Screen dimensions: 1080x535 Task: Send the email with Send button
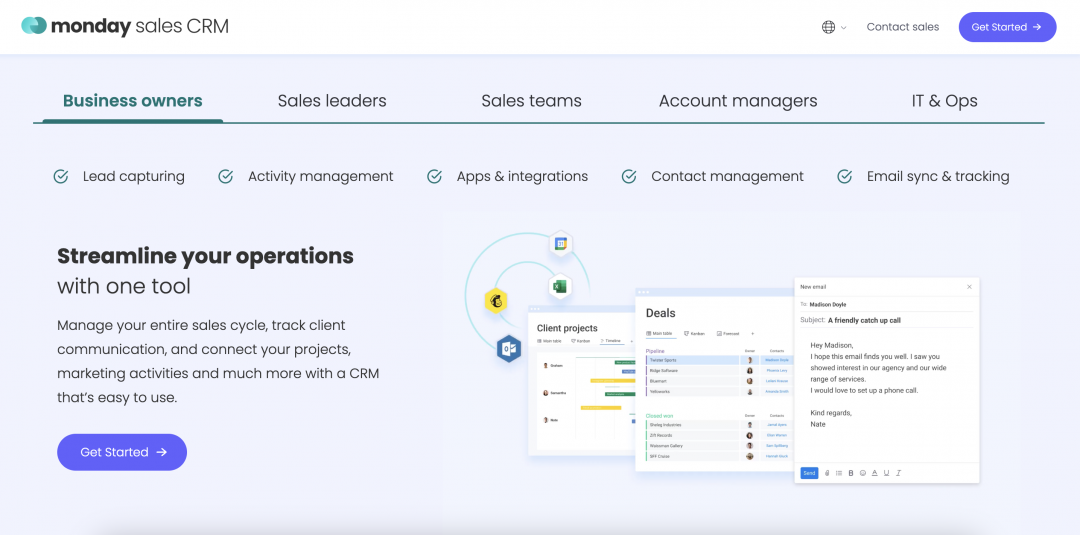tap(809, 473)
